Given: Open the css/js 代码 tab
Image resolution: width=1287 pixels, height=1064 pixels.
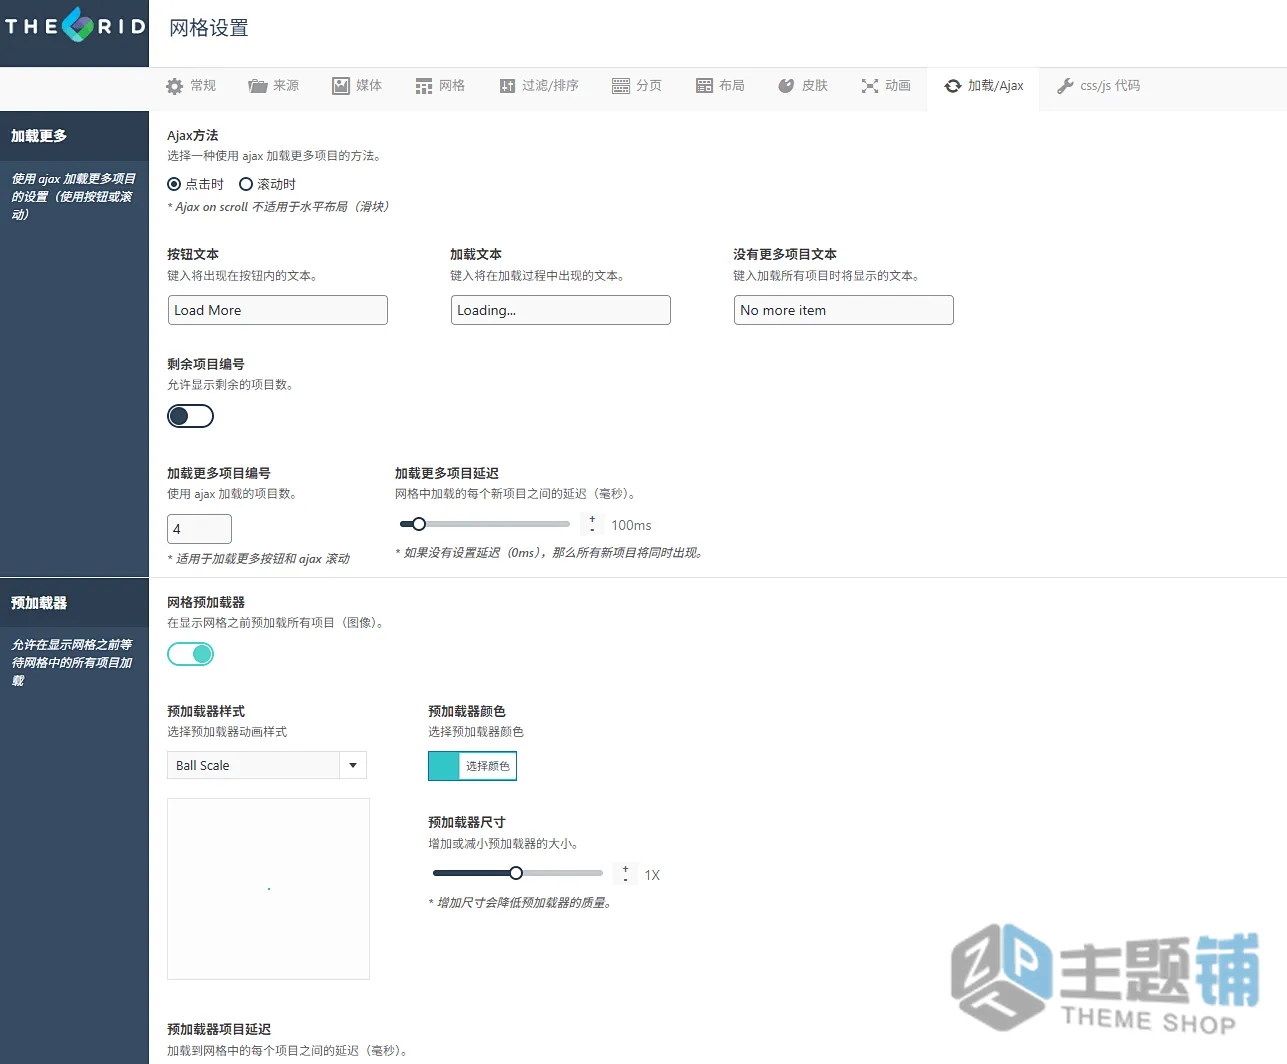Looking at the screenshot, I should tap(1098, 86).
